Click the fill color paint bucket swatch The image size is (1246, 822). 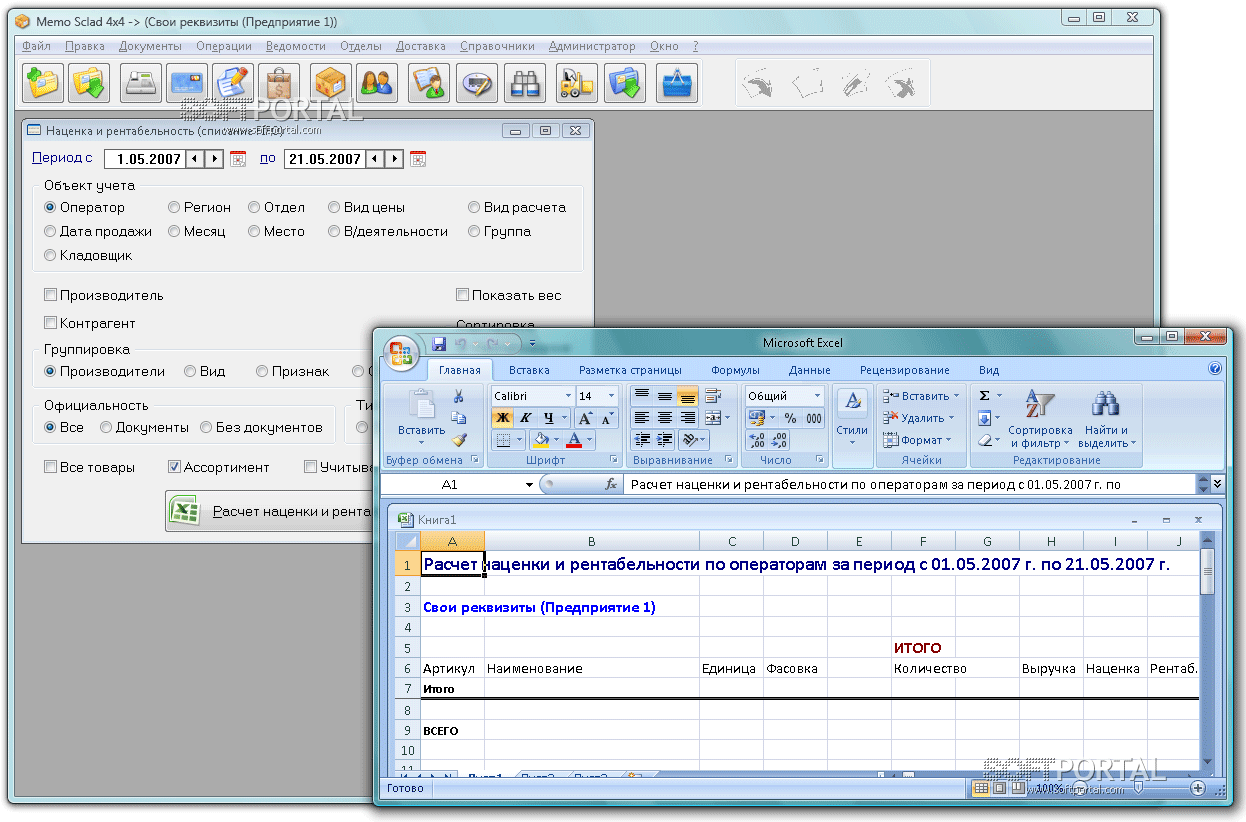coord(540,440)
